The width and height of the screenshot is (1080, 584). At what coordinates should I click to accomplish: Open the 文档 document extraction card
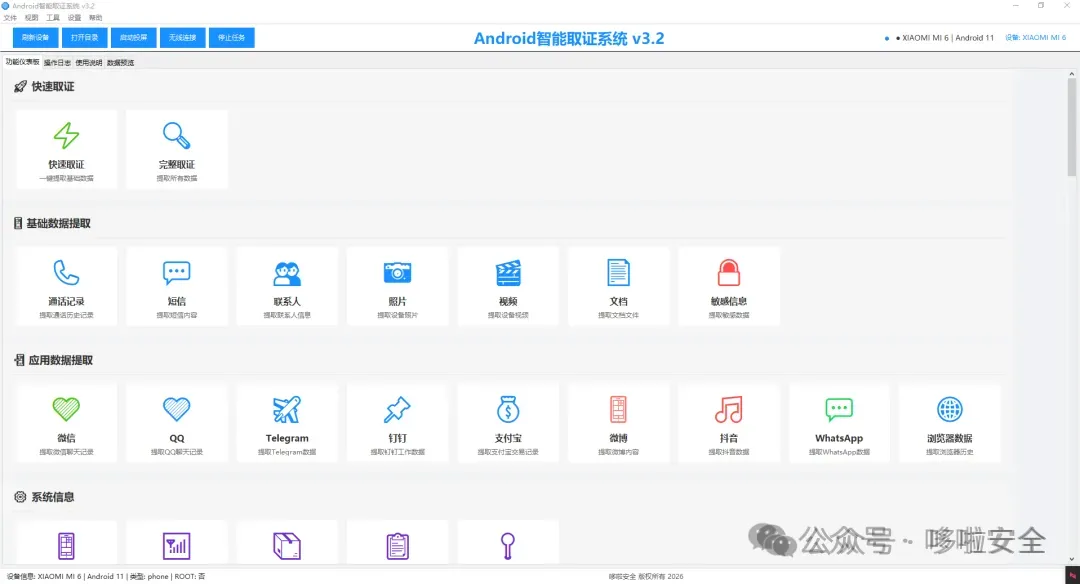click(619, 286)
